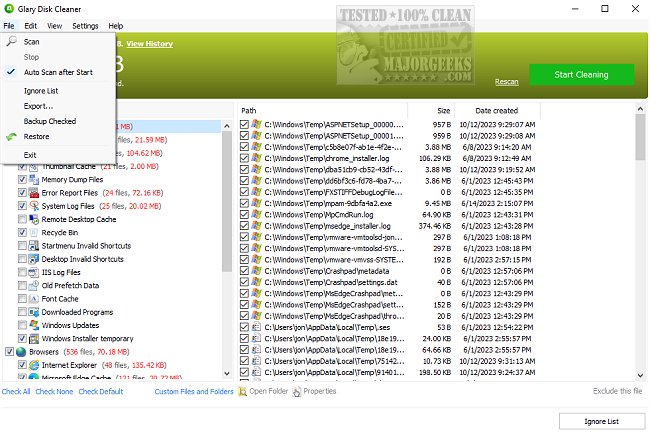650x434 pixels.
Task: Uncheck the Browsers category checkbox
Action: (10, 352)
